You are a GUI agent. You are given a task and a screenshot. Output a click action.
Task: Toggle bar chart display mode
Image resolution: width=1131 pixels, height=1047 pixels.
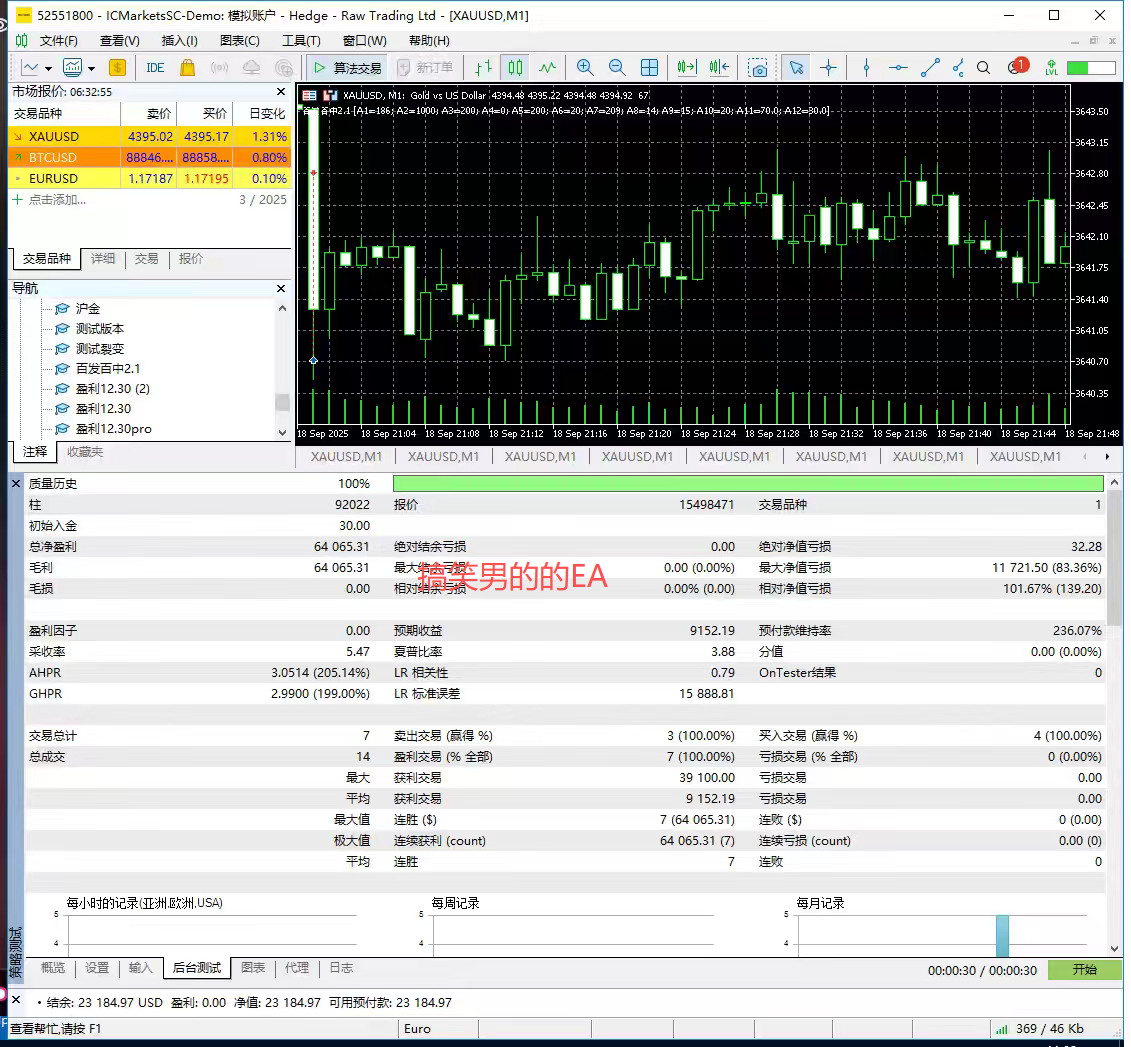484,68
